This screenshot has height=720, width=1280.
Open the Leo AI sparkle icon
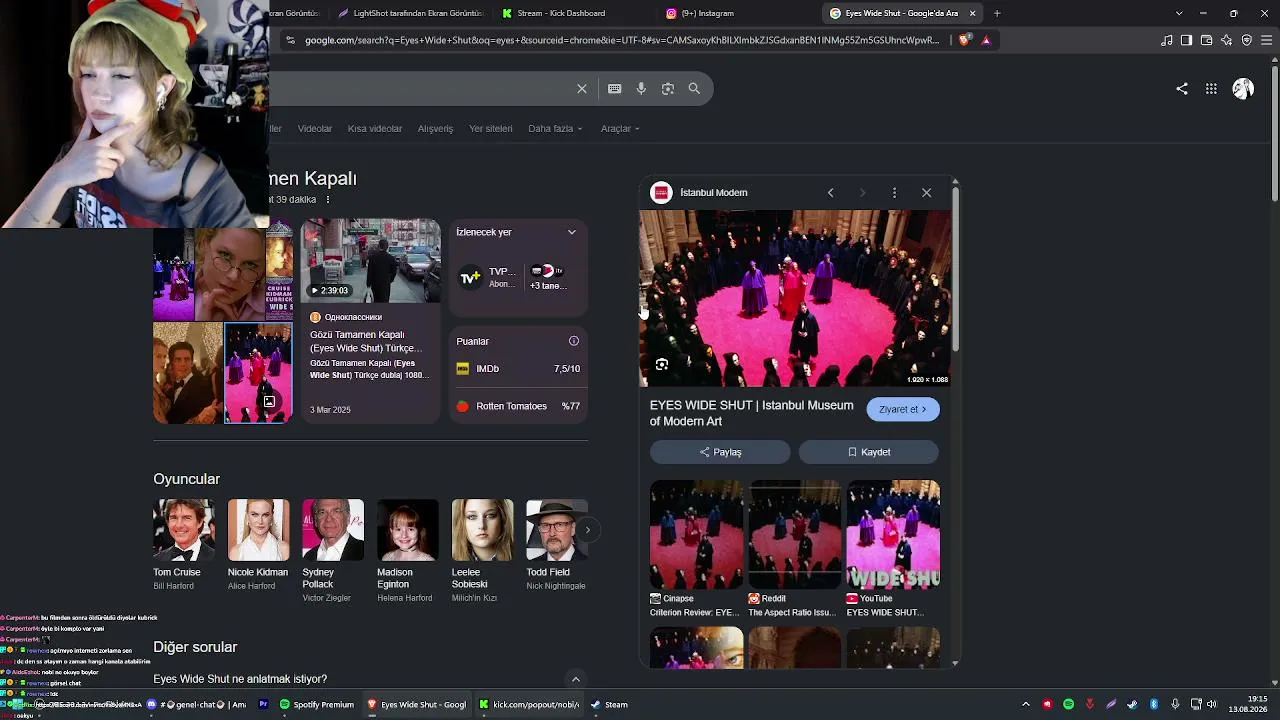tap(1226, 40)
